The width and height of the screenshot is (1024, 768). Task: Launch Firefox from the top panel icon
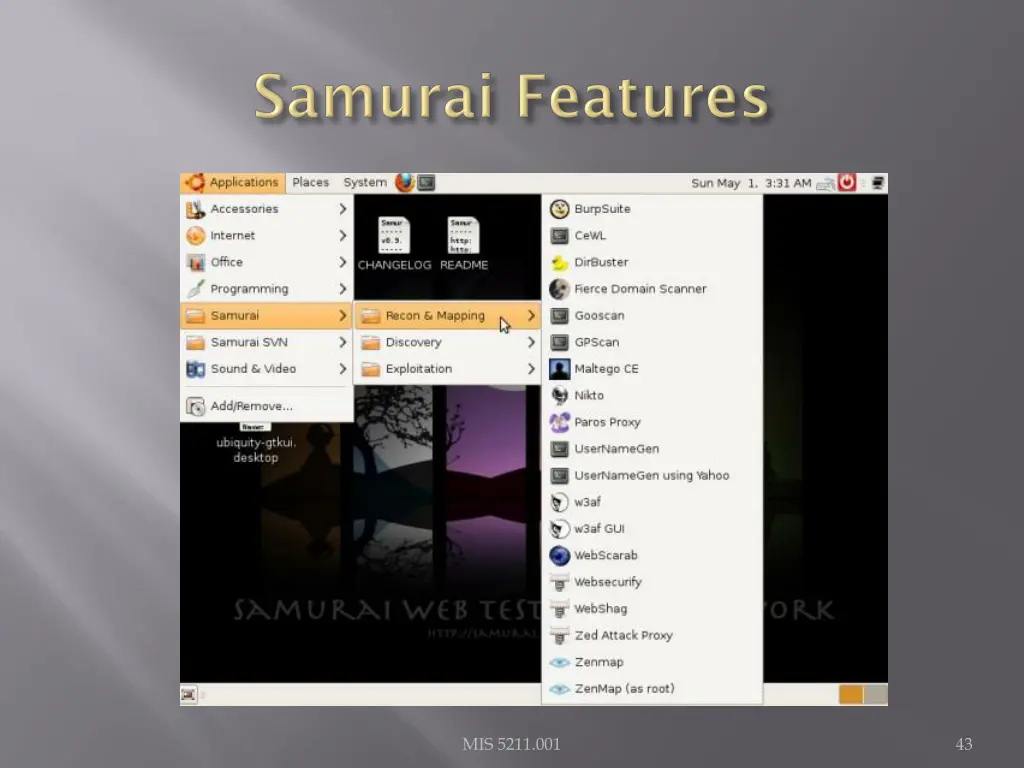pyautogui.click(x=404, y=182)
